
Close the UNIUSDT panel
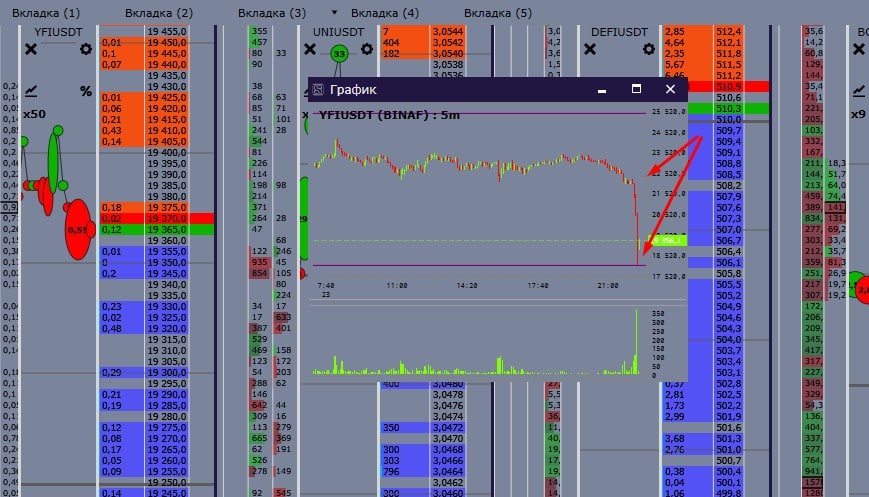click(310, 49)
